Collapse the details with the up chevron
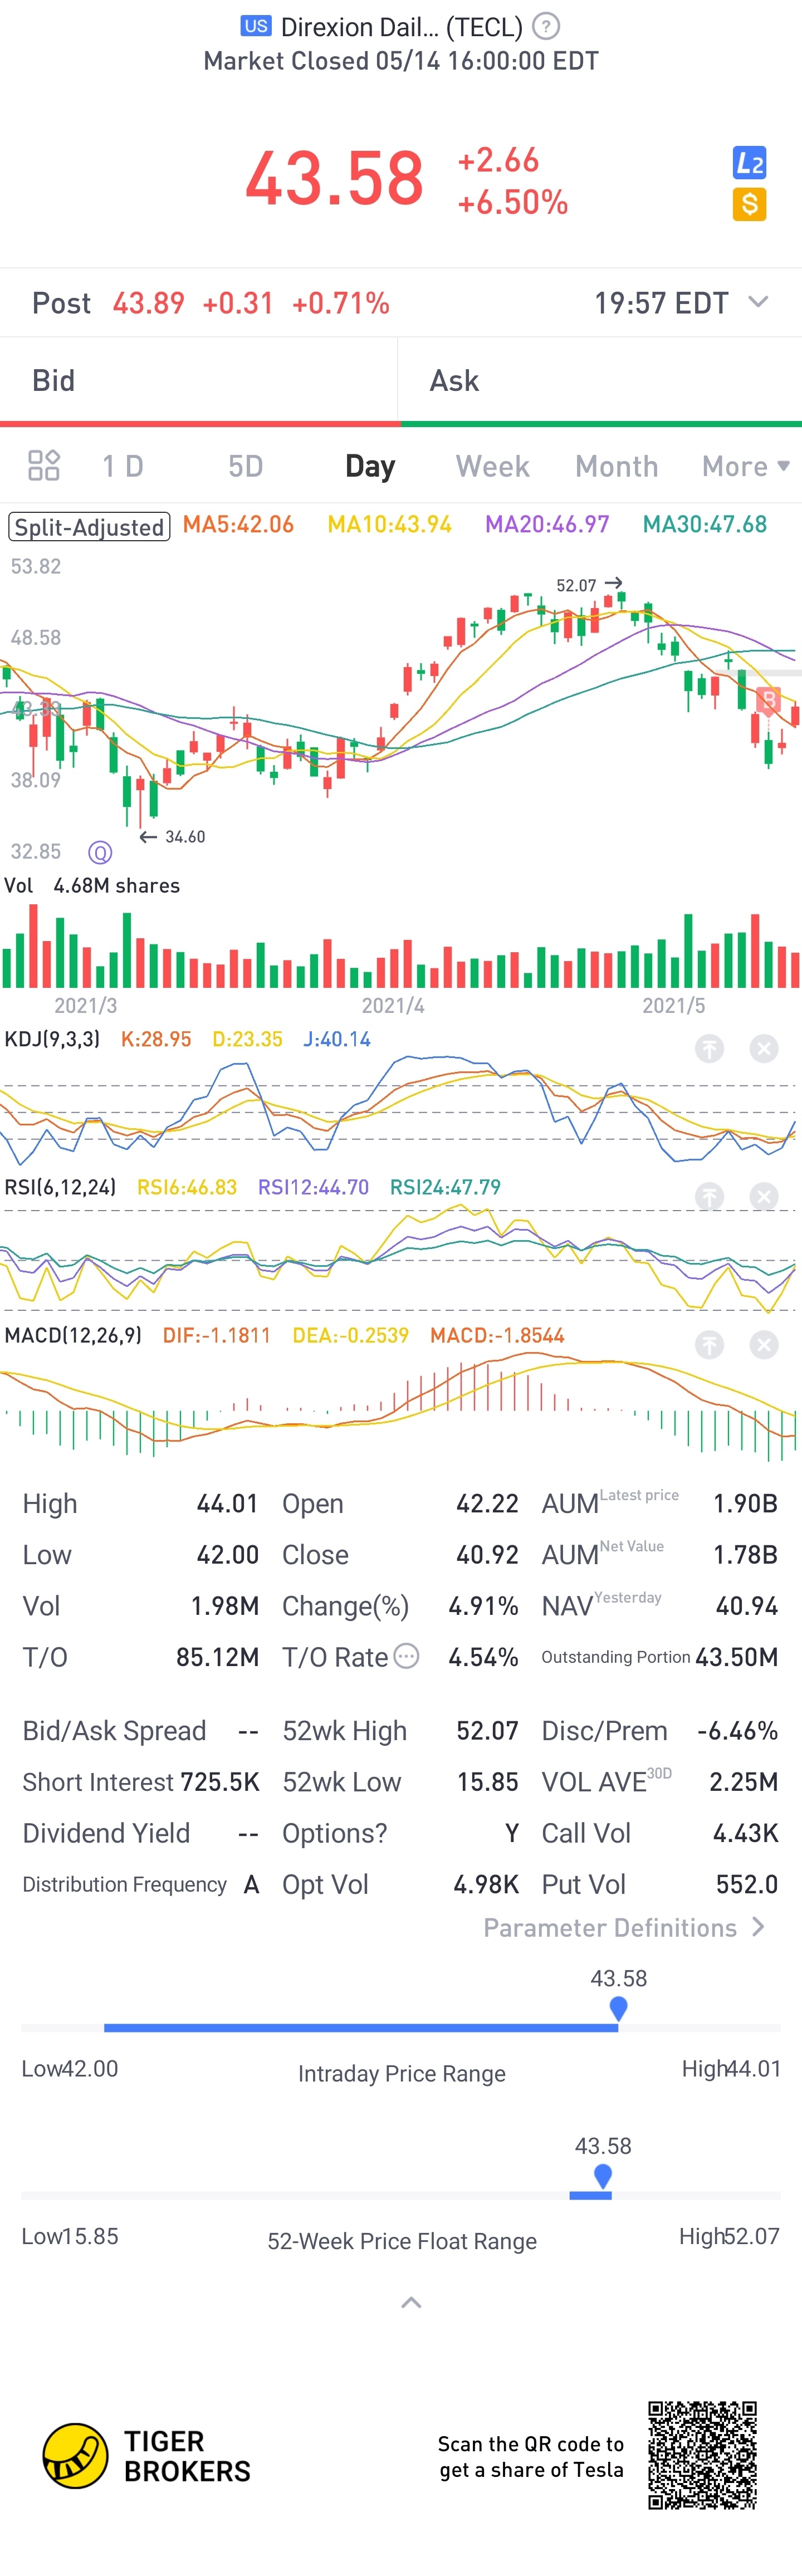 click(x=411, y=2302)
